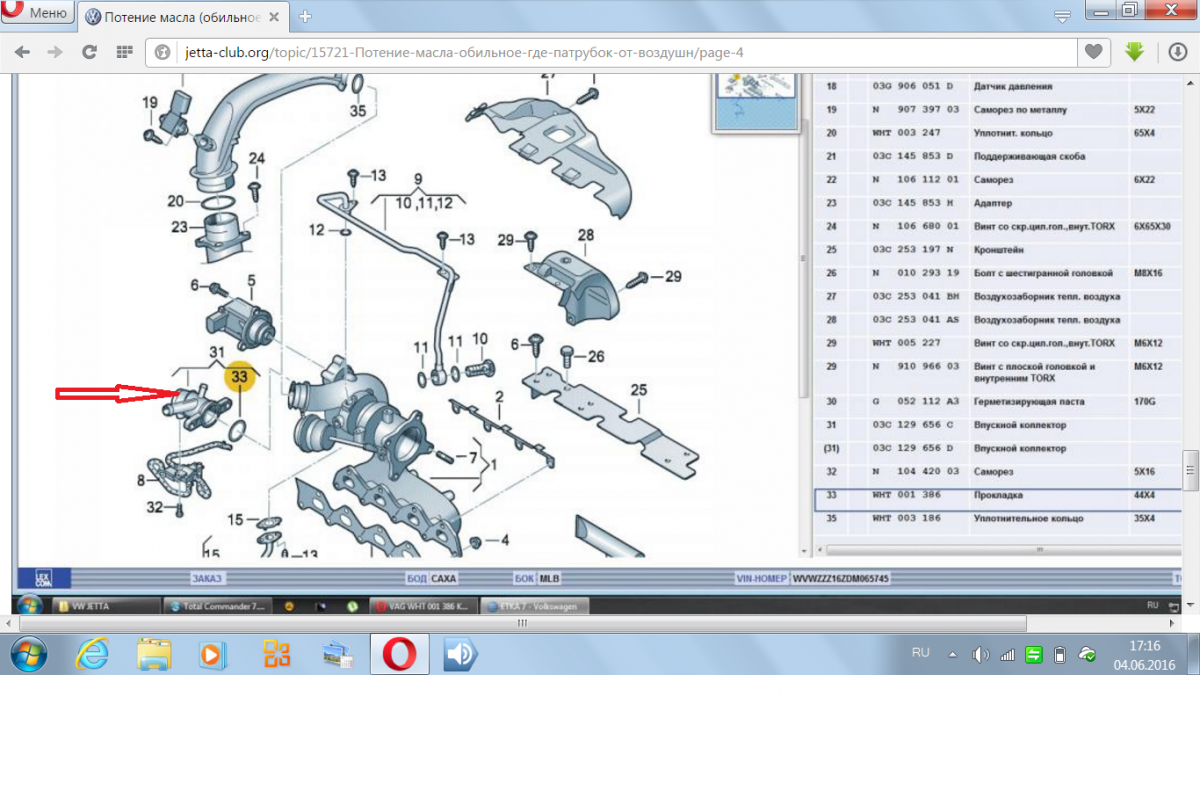
Task: Reload the current page
Action: tap(90, 52)
